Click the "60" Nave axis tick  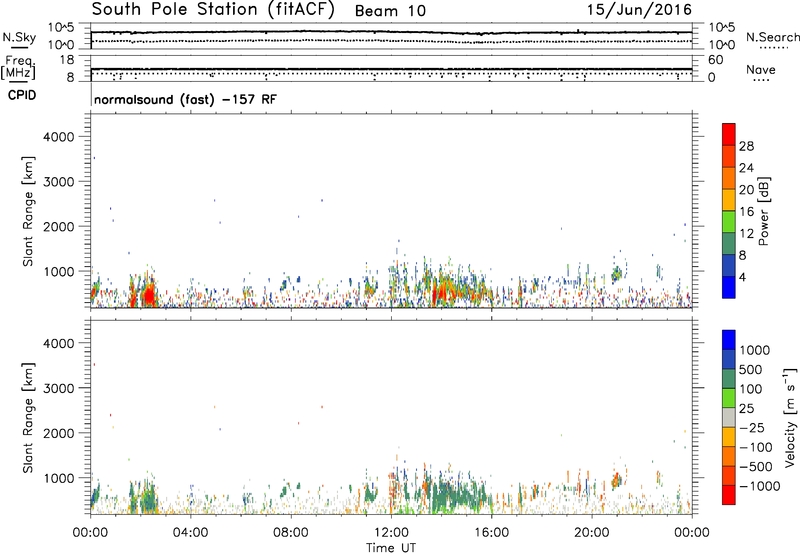[x=715, y=60]
